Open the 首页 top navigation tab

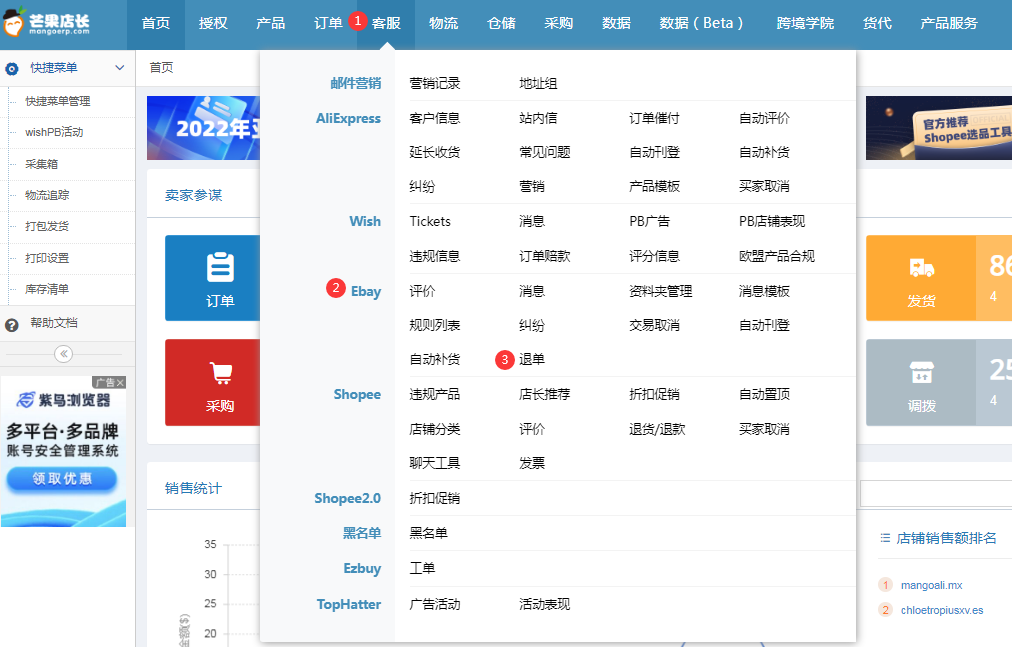click(x=156, y=24)
